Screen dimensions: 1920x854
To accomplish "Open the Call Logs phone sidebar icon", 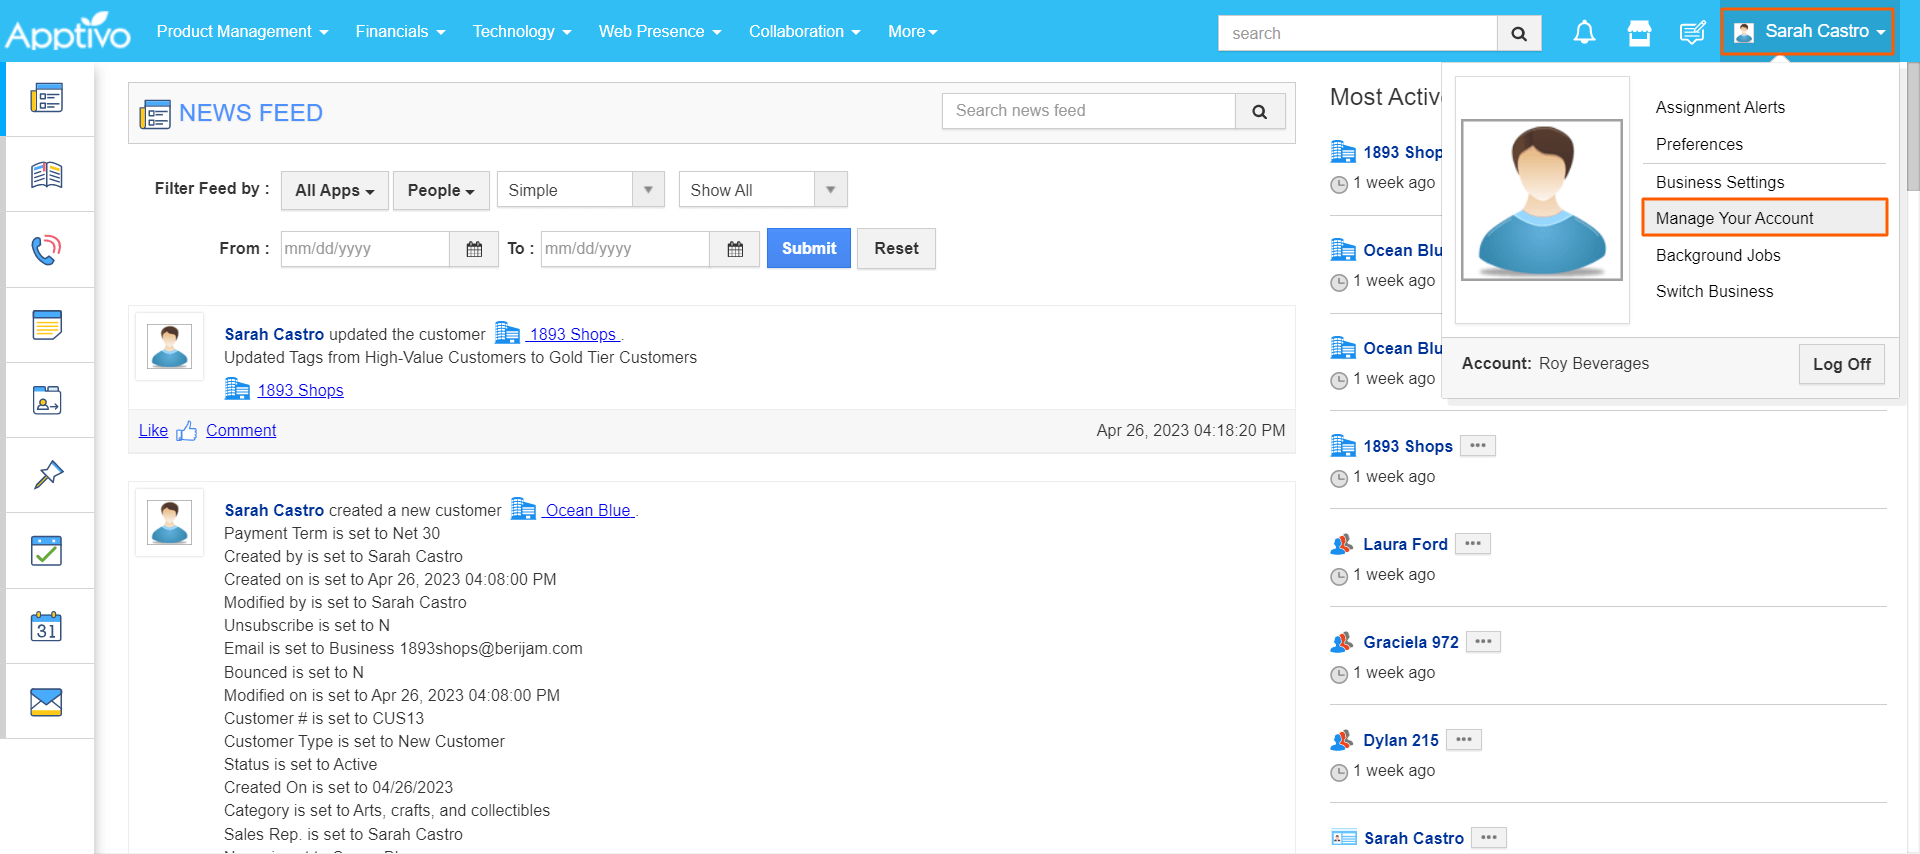I will click(47, 249).
